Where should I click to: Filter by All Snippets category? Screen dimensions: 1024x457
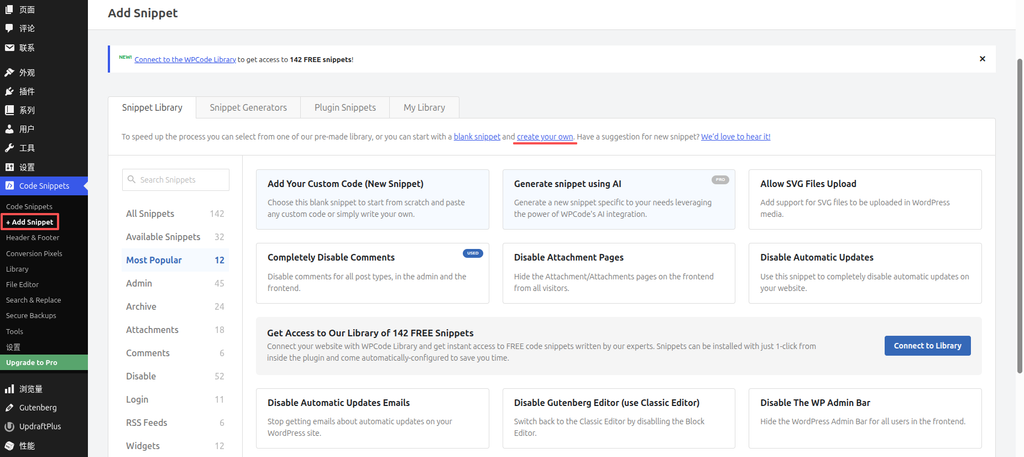(x=175, y=213)
